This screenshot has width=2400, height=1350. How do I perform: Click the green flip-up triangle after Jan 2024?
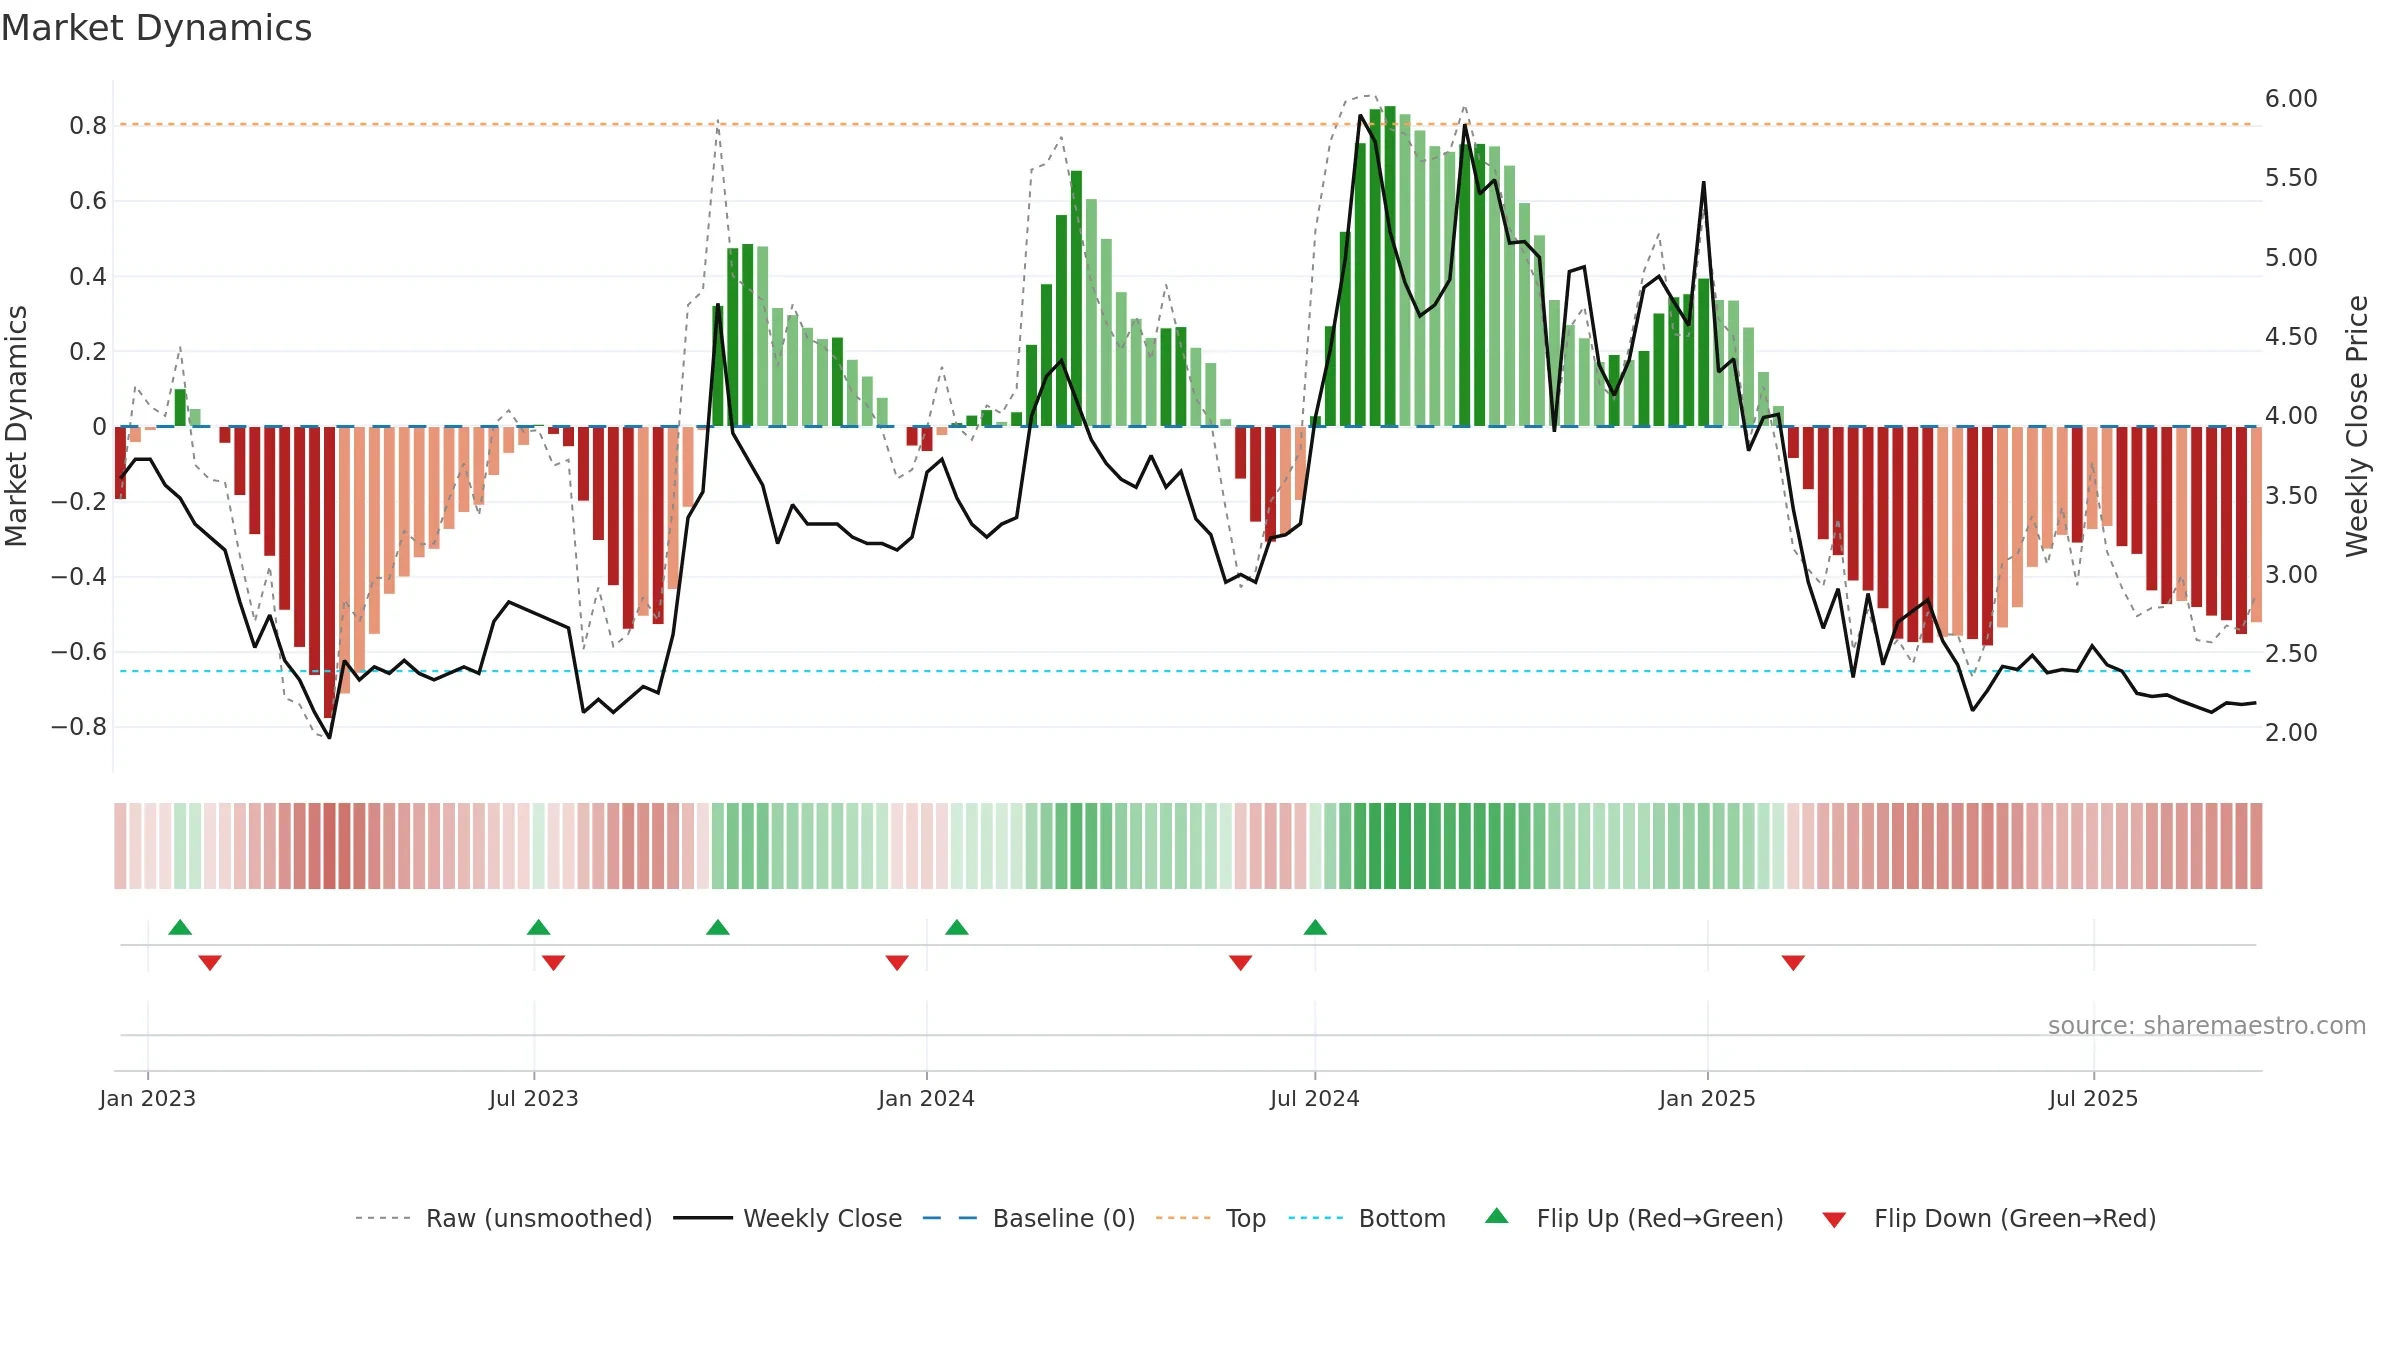[x=957, y=928]
